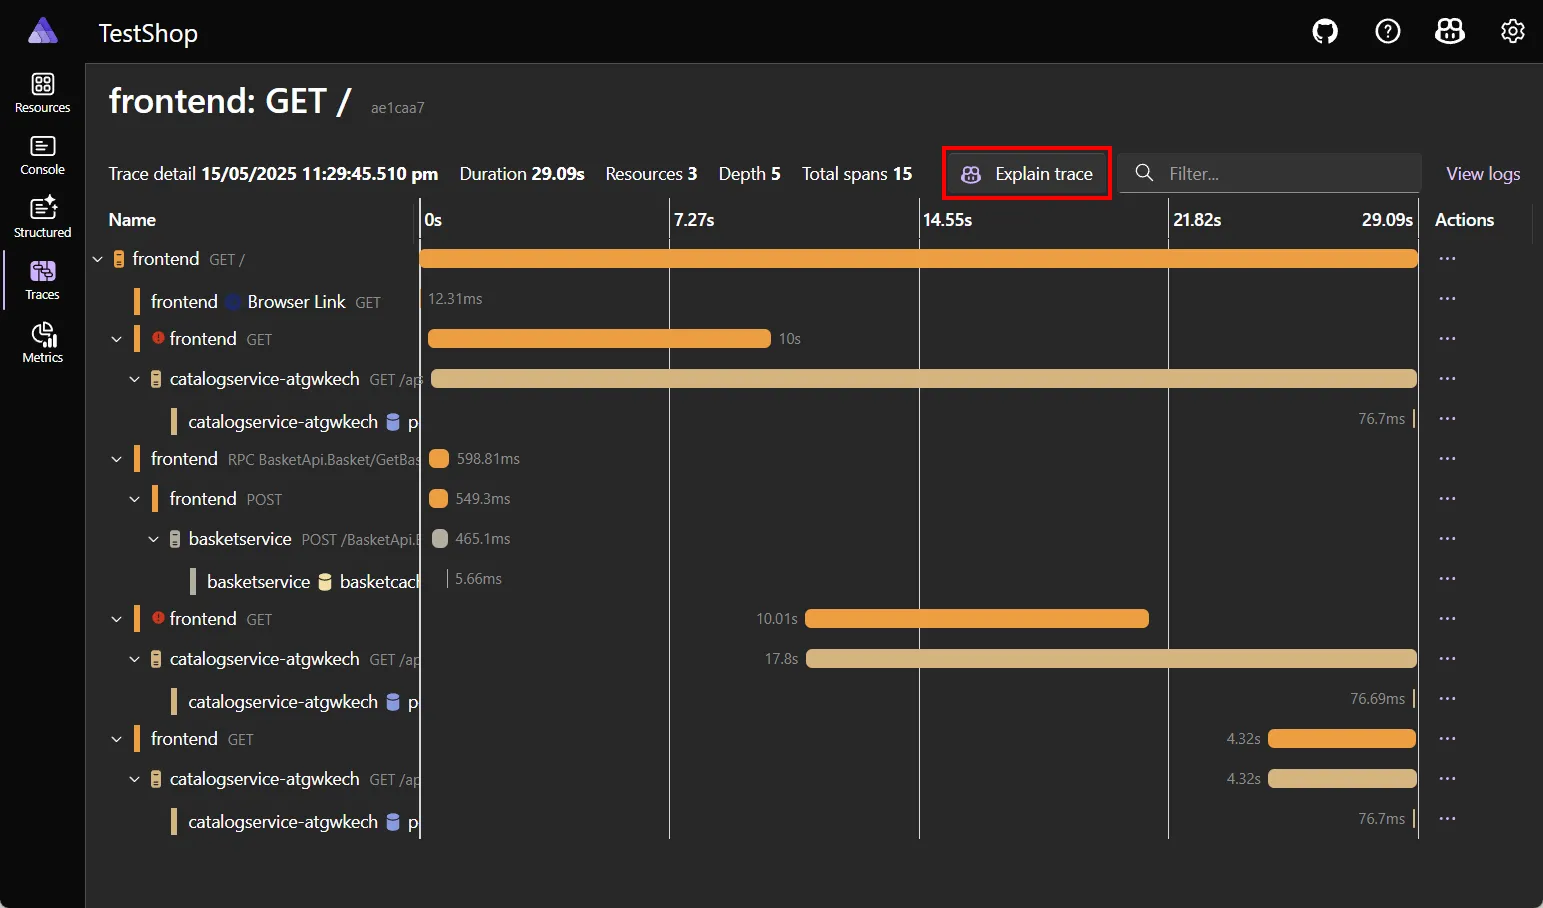1543x908 pixels.
Task: Click the Filter search field
Action: tap(1270, 173)
